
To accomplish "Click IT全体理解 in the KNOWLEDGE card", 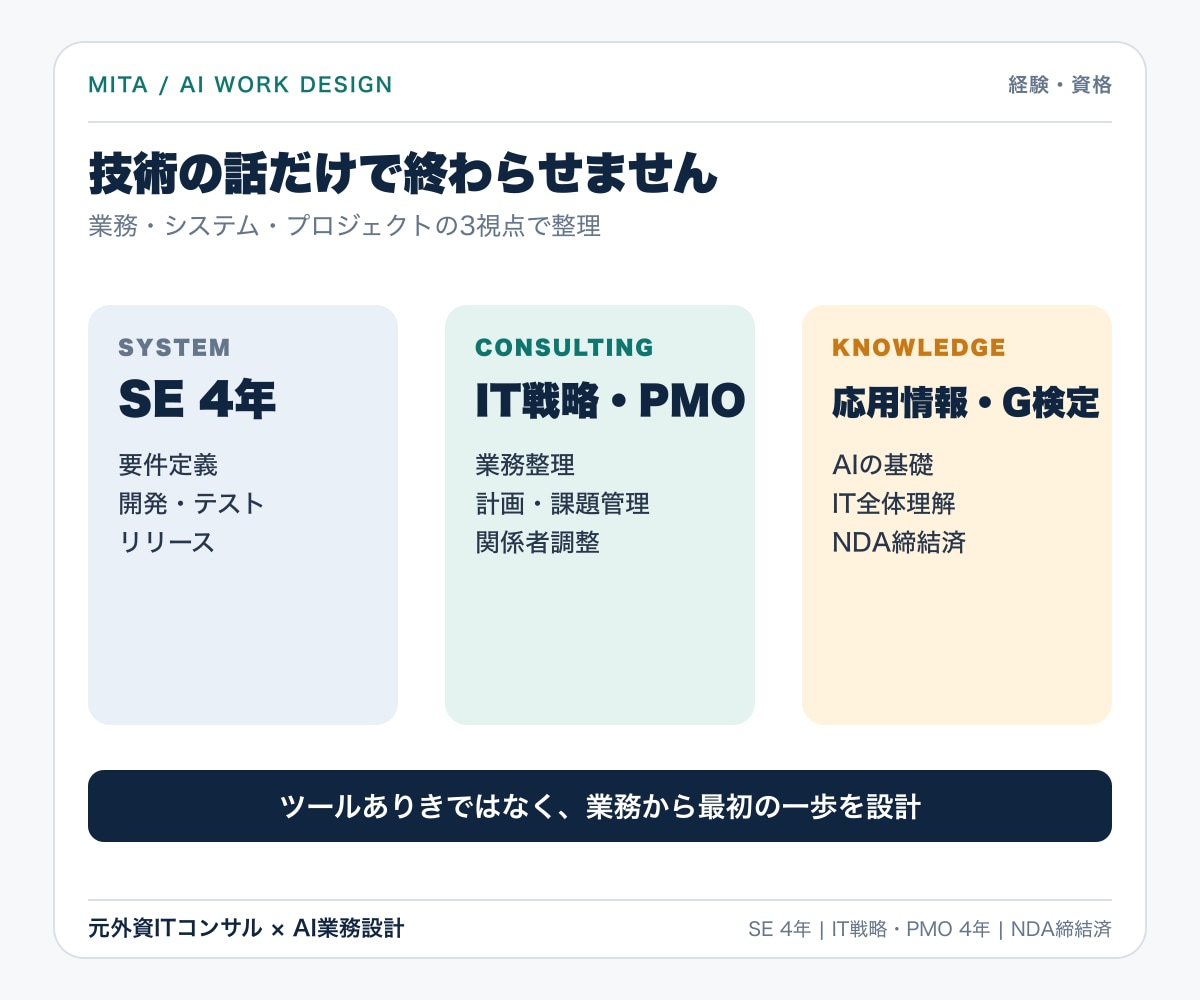I will click(894, 503).
